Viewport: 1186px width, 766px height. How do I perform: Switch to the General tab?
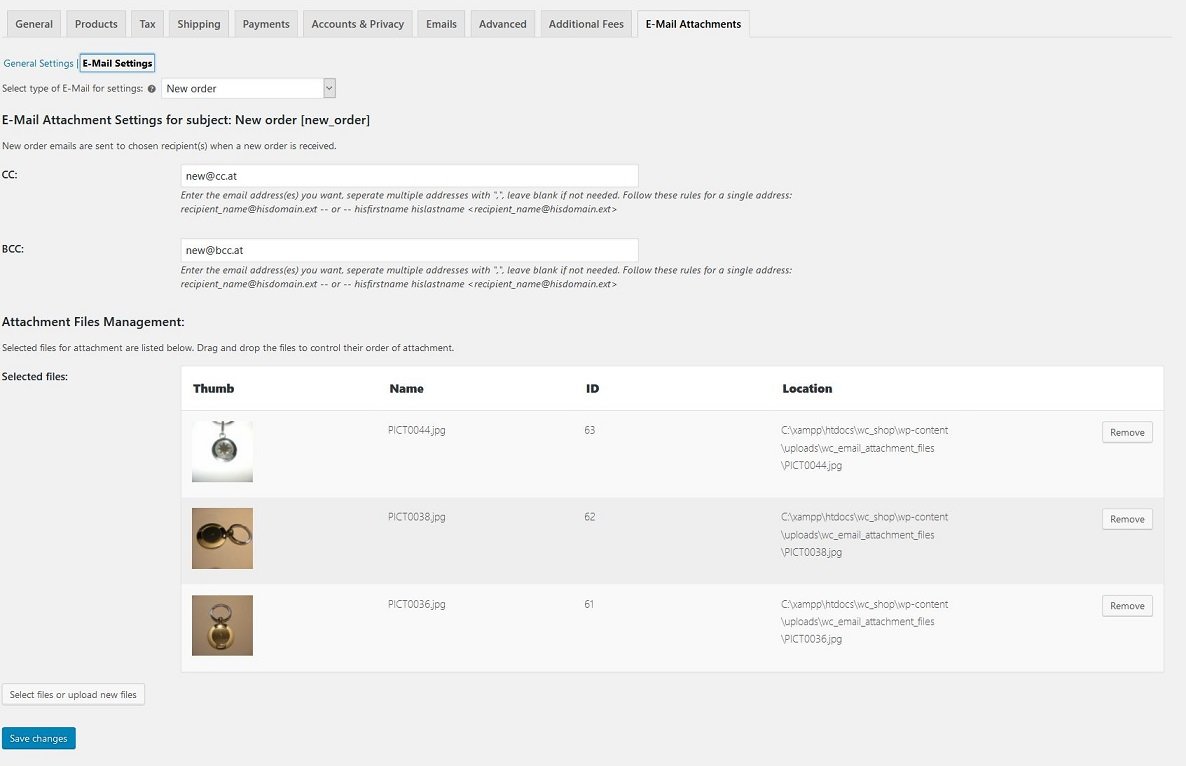click(x=33, y=23)
